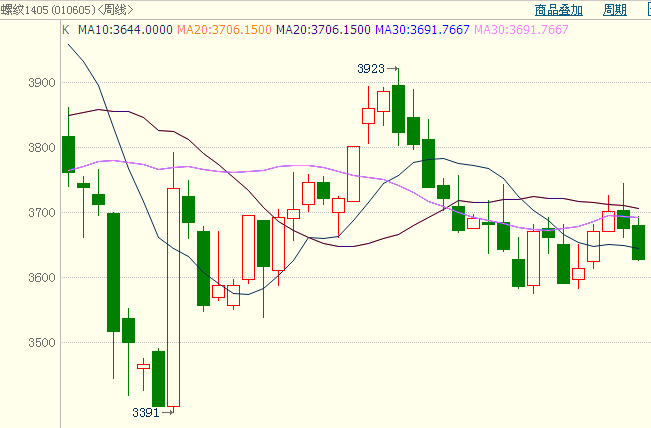Select the tall hollow candle at the 3391 low

point(173,297)
